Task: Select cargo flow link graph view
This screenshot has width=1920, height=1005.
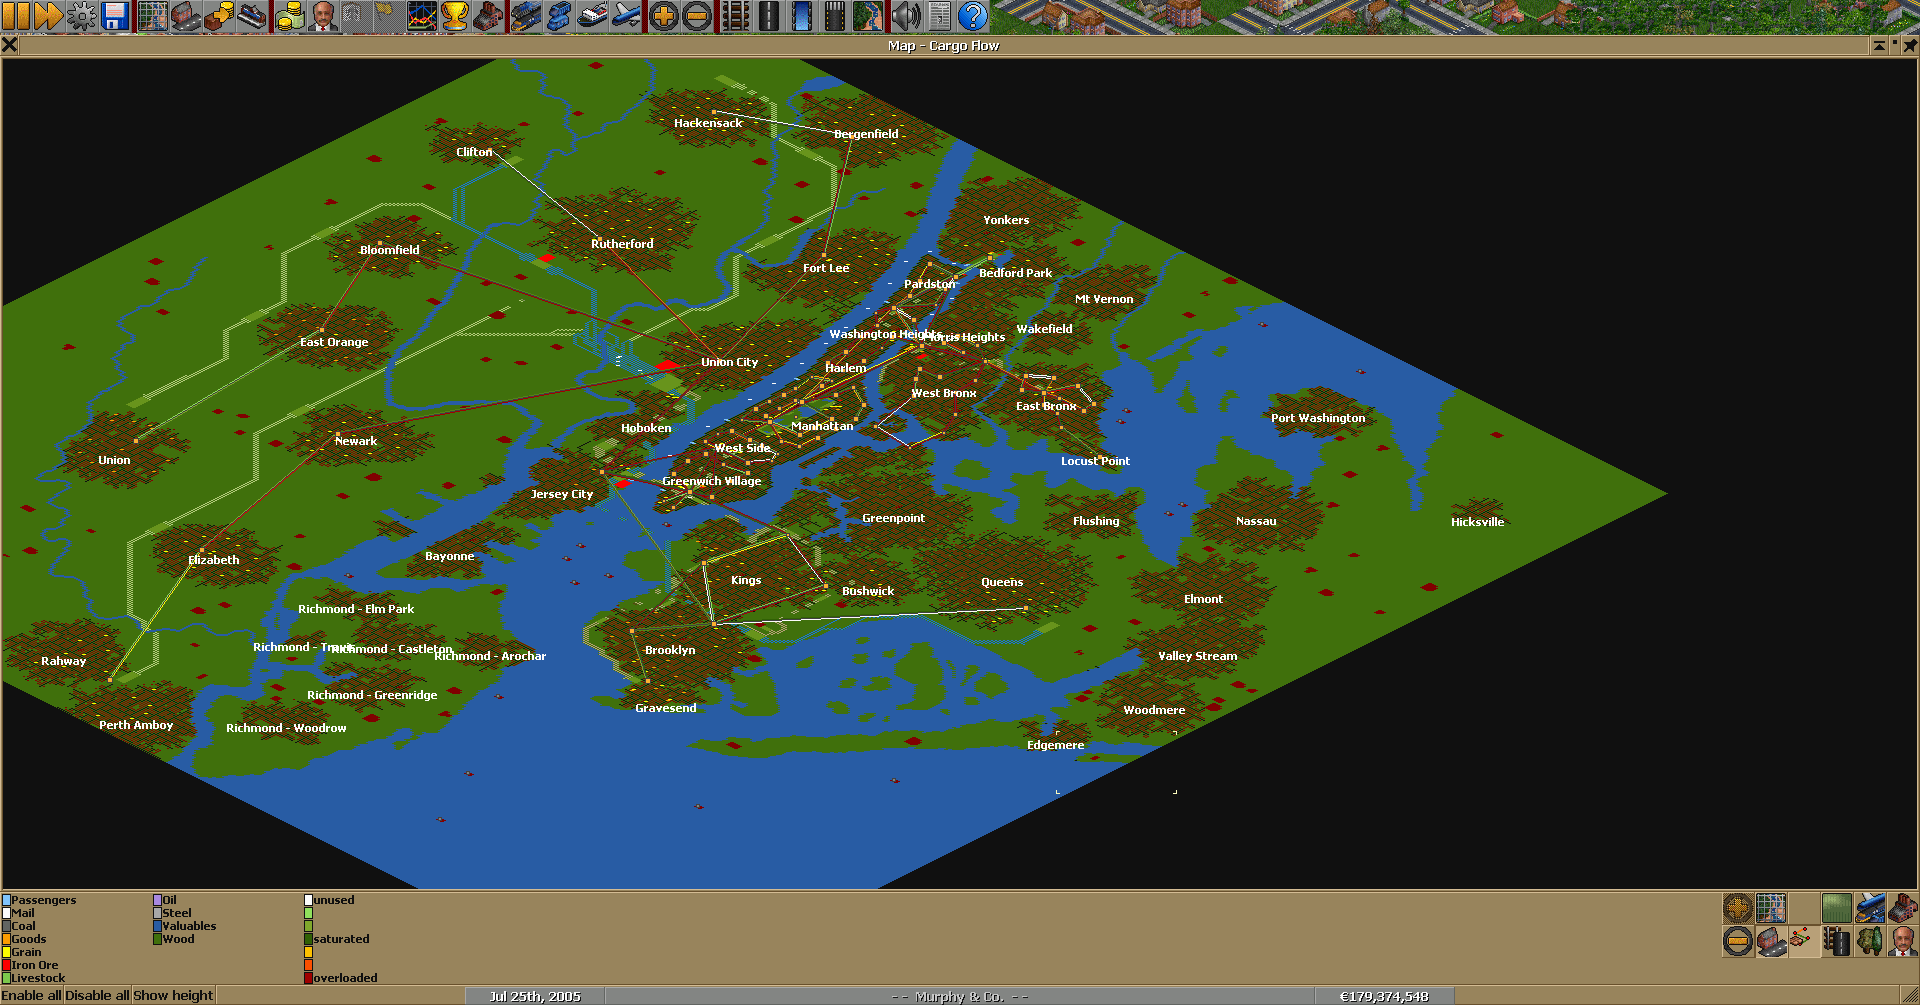Action: click(x=1804, y=941)
